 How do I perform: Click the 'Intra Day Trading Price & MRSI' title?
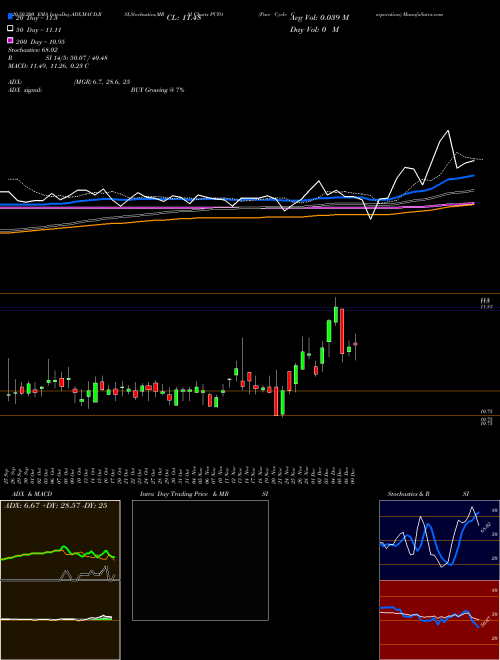[x=204, y=494]
